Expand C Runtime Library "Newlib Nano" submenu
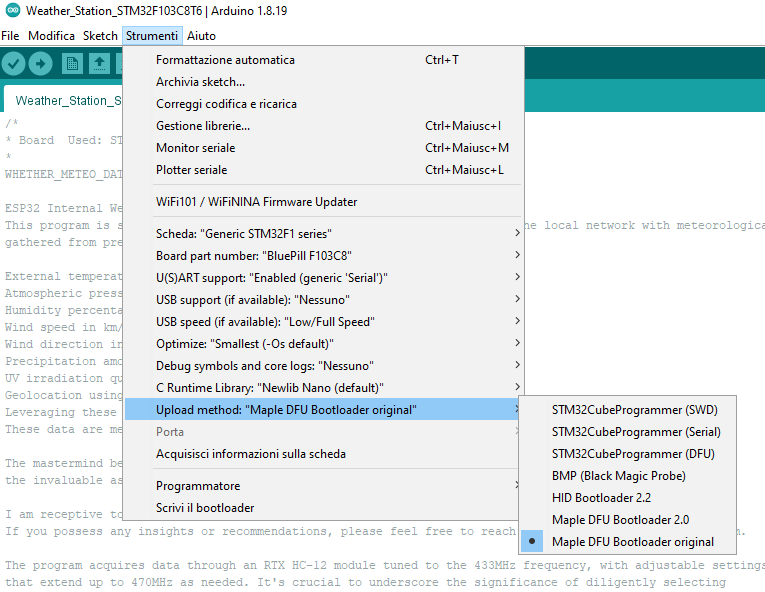 [323, 388]
